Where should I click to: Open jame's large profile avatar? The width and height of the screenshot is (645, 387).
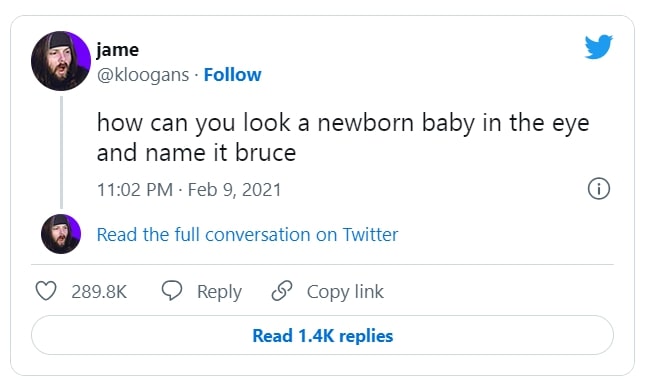[61, 61]
